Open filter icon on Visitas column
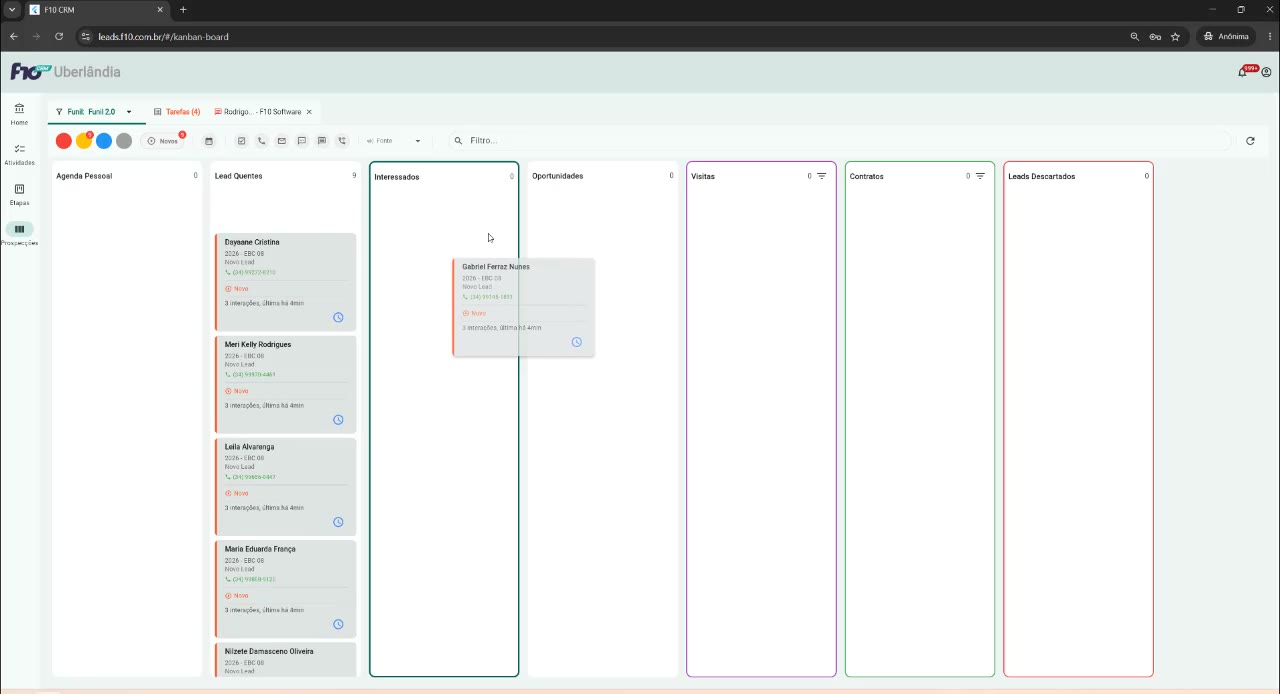1280x694 pixels. click(x=822, y=176)
